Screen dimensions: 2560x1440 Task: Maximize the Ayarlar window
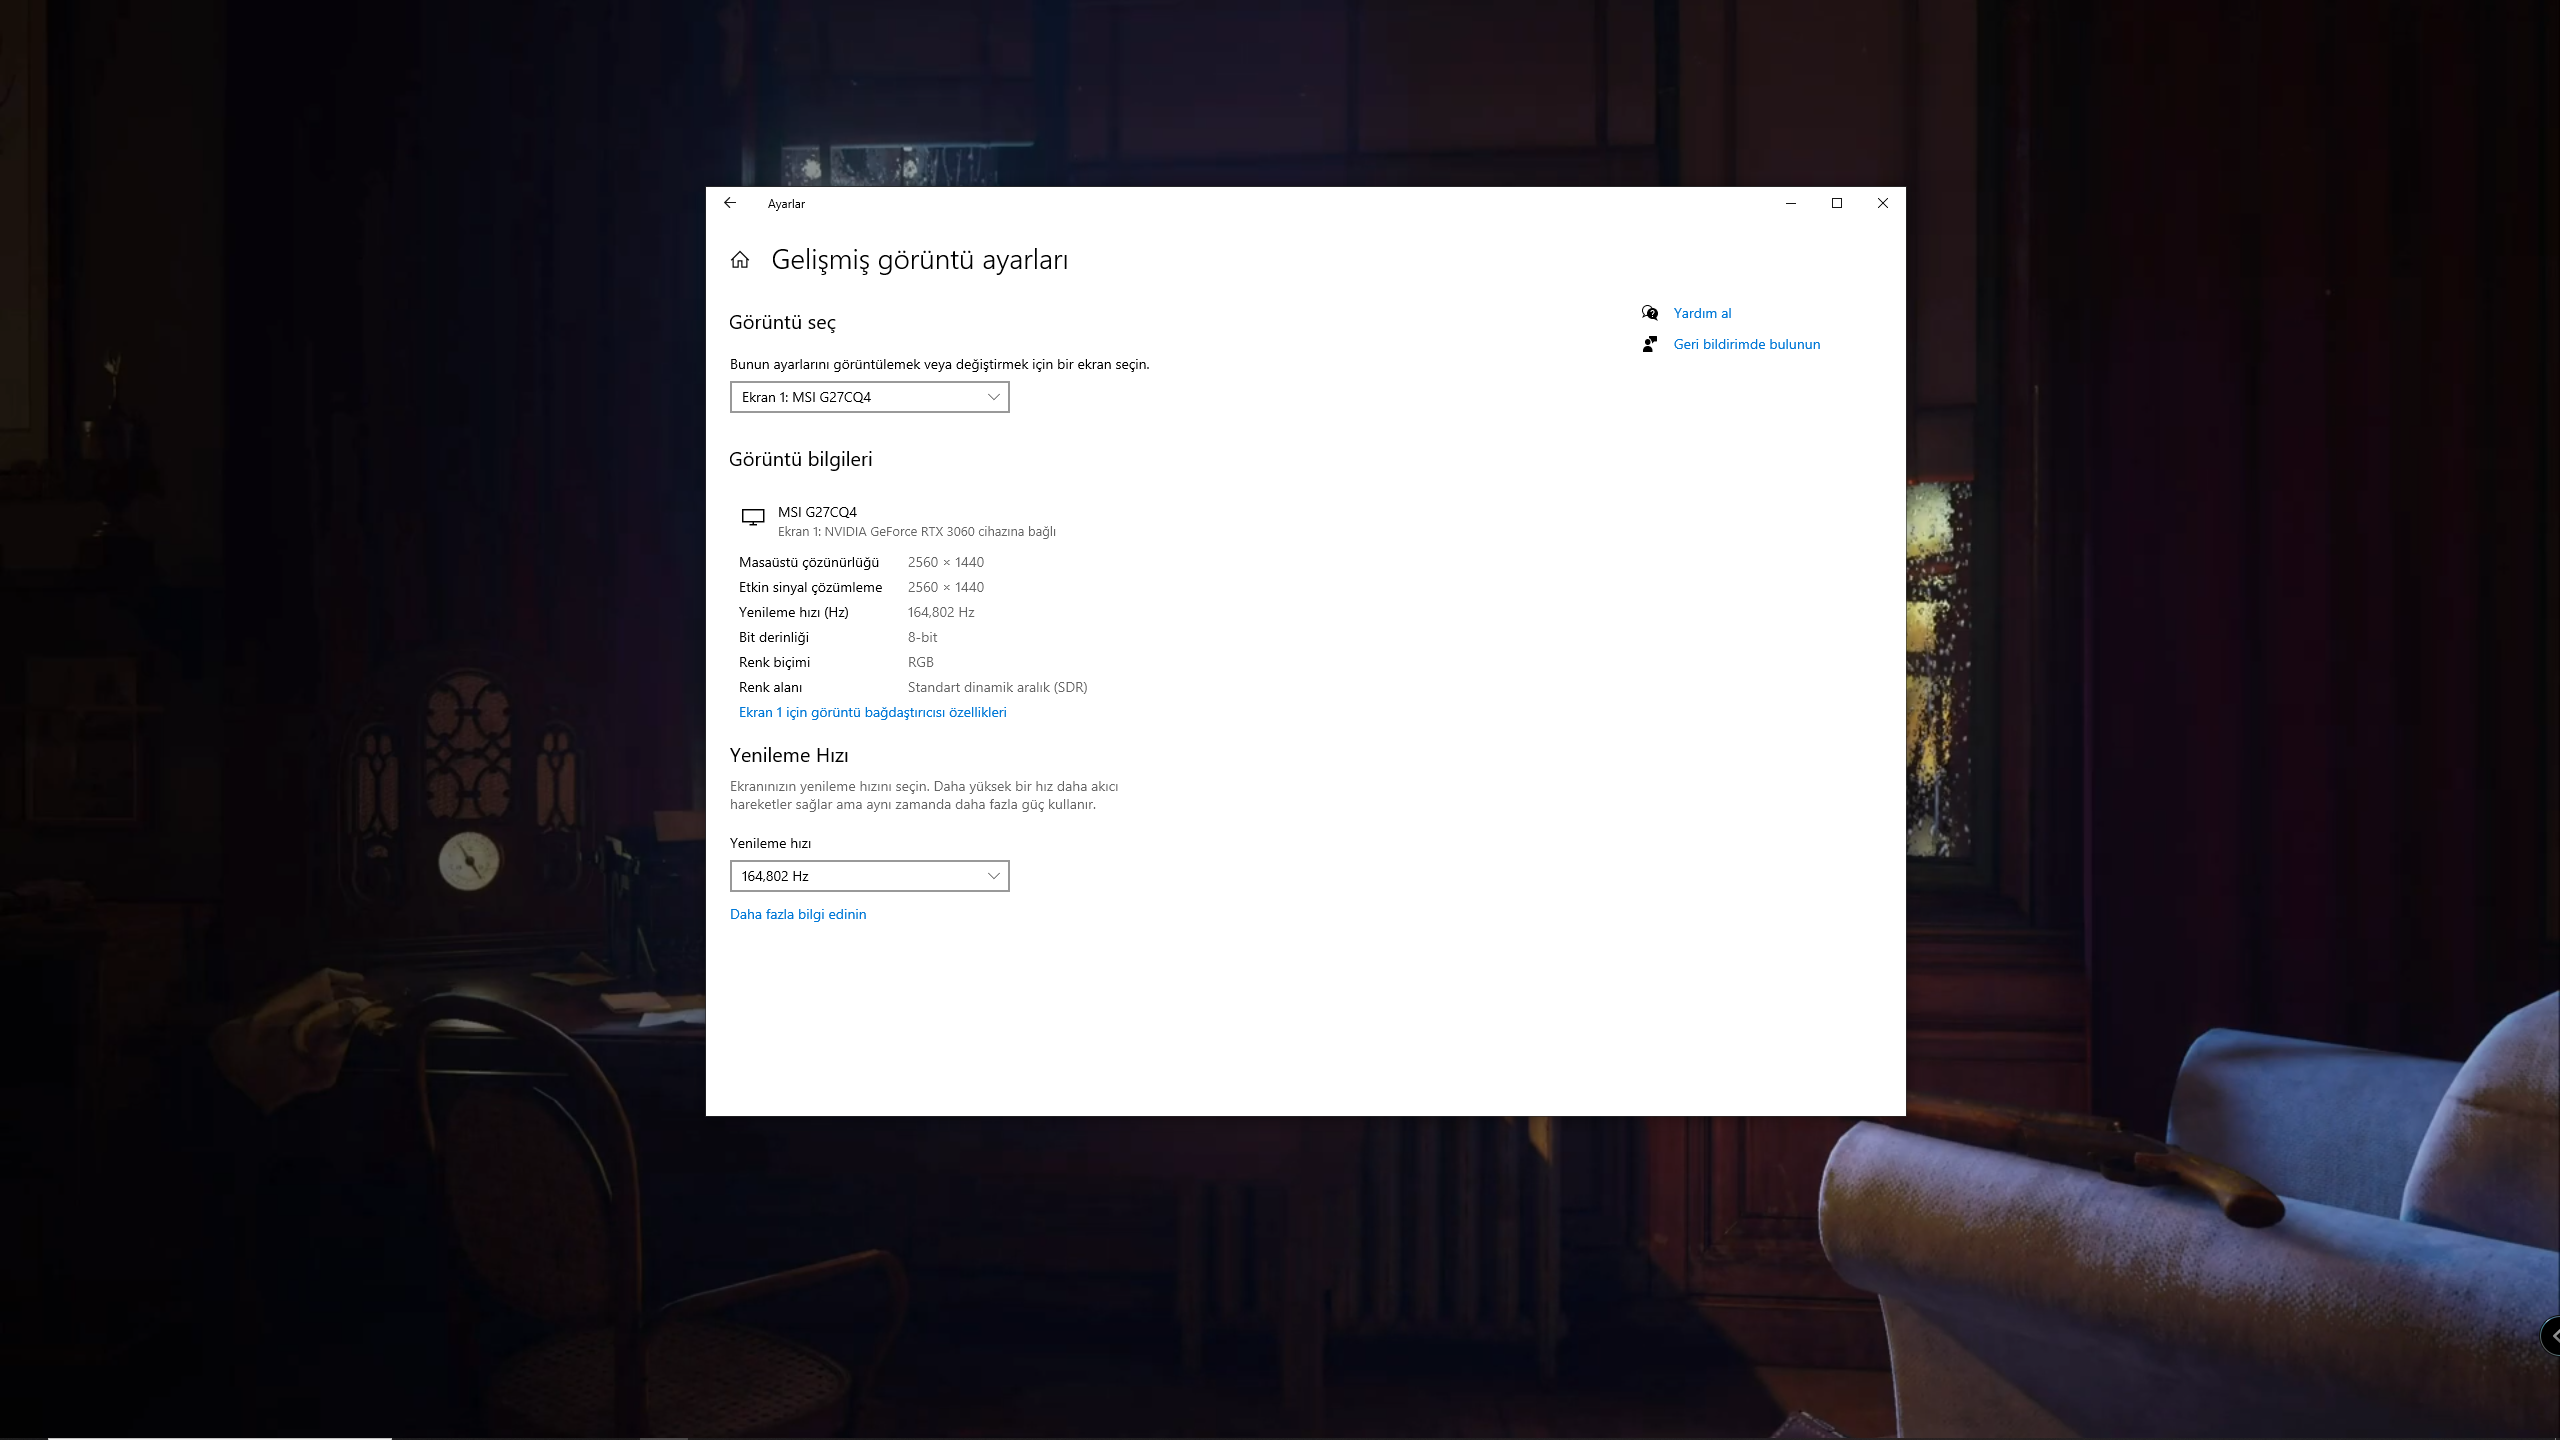(x=1837, y=203)
